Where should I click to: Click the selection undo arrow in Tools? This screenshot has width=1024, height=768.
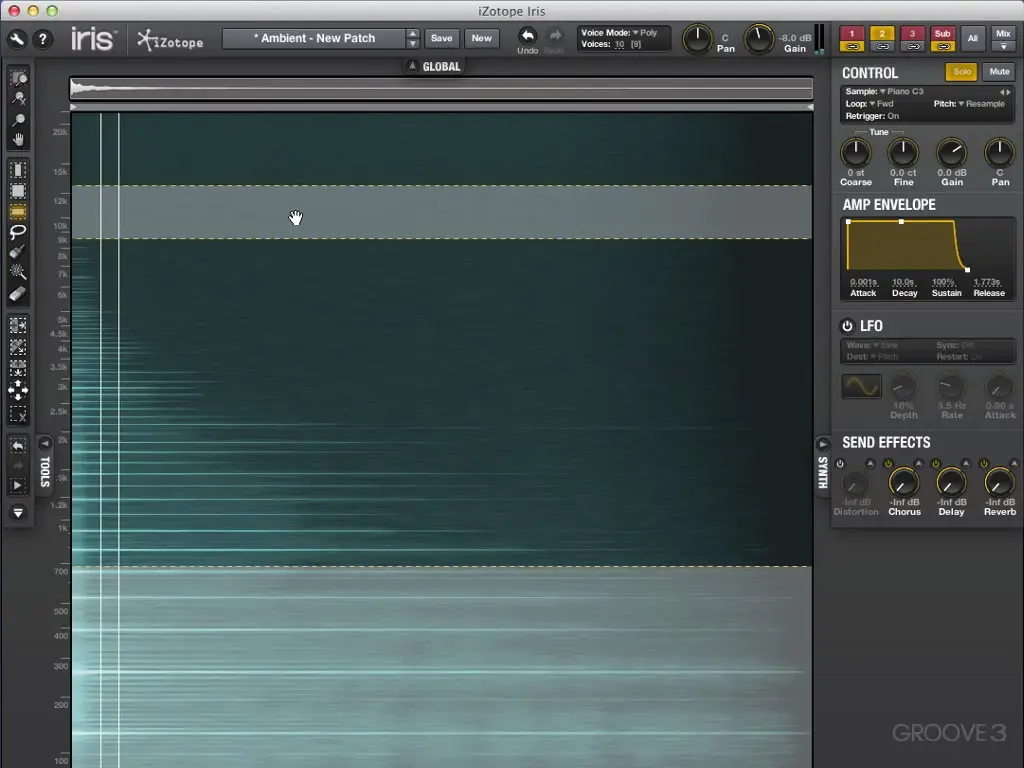(18, 445)
